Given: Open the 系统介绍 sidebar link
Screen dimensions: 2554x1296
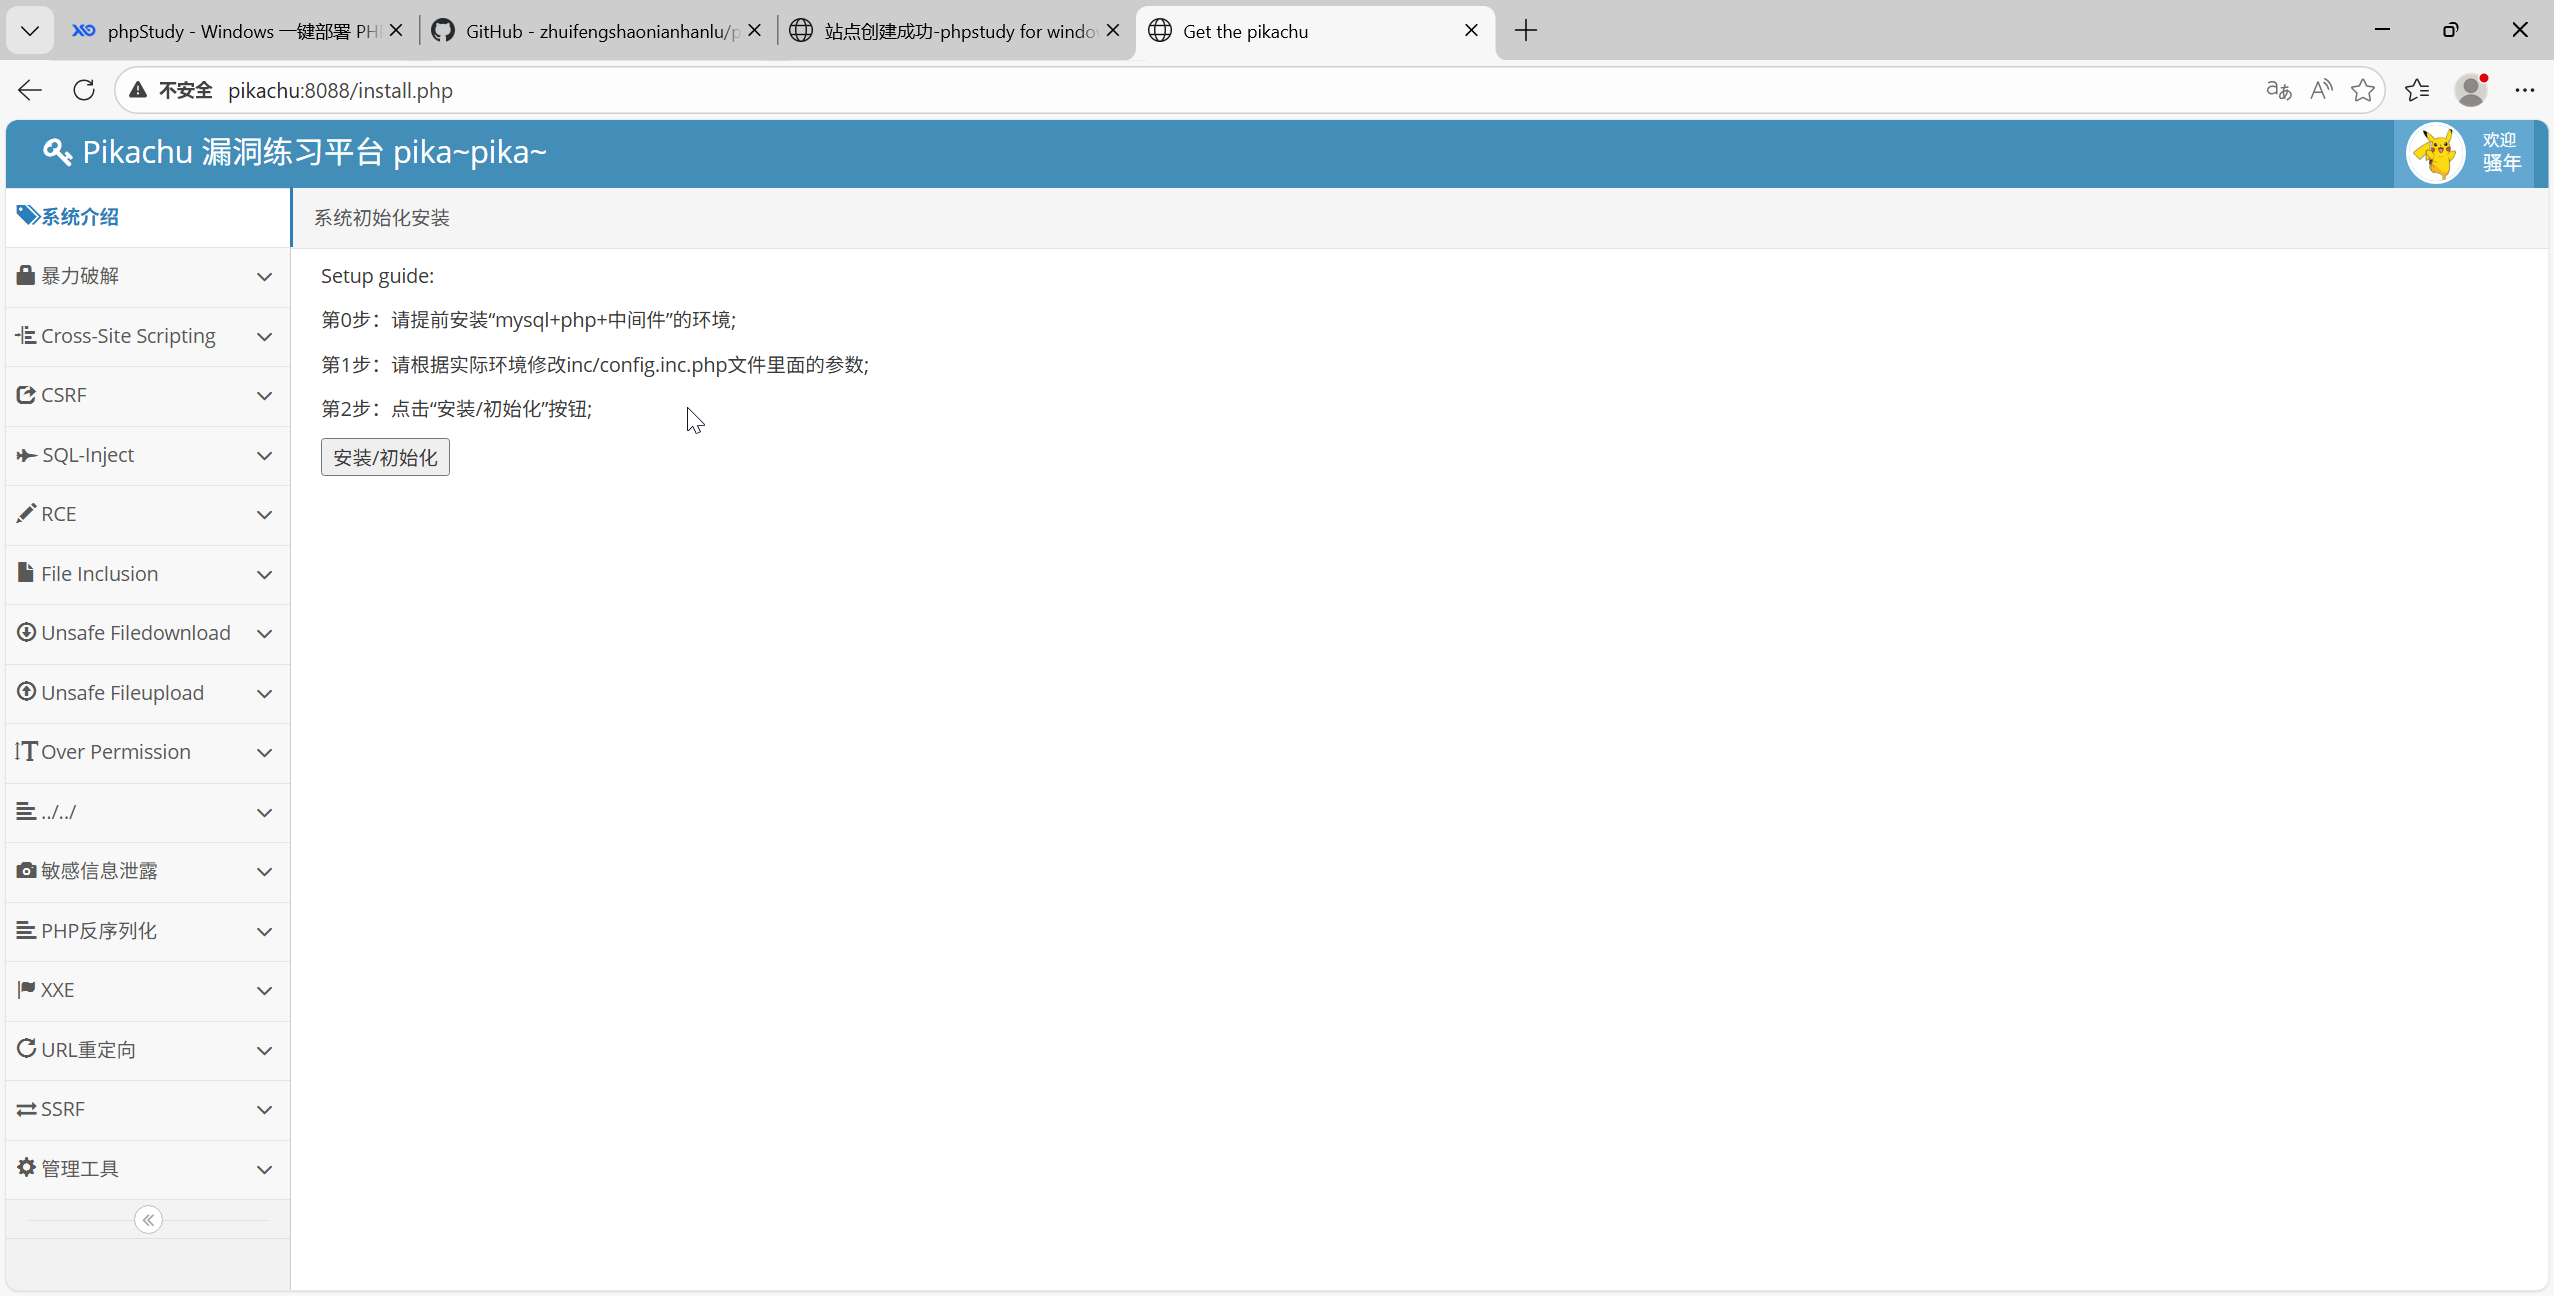Looking at the screenshot, I should click(80, 217).
